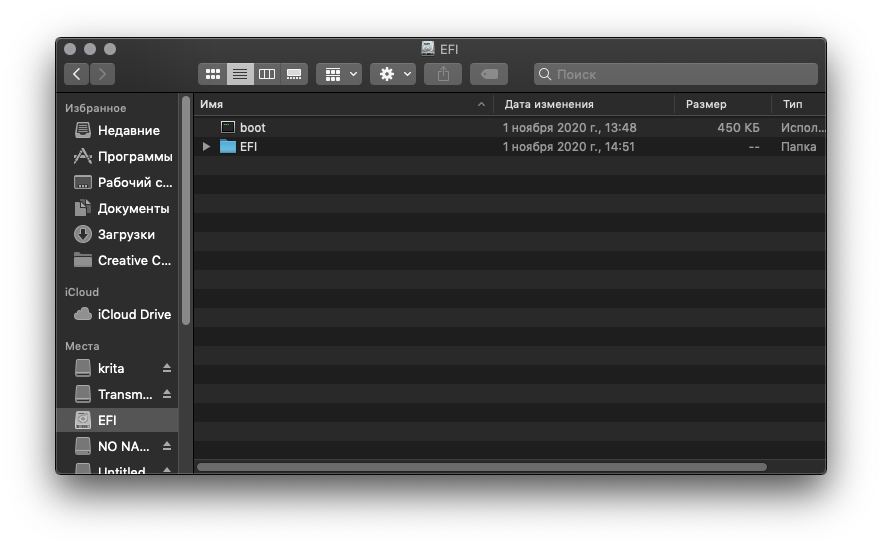Image resolution: width=882 pixels, height=548 pixels.
Task: Sort by the Тип column header
Action: (799, 104)
